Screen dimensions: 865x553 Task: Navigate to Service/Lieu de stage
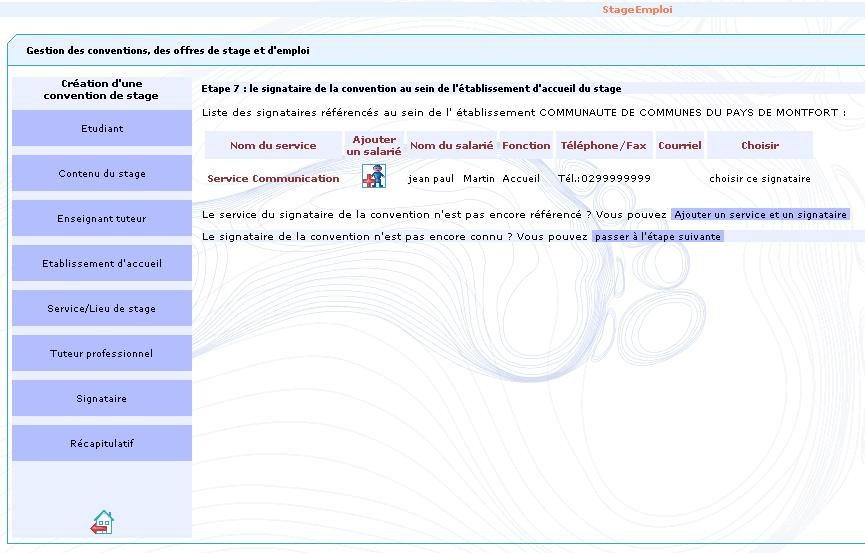102,309
